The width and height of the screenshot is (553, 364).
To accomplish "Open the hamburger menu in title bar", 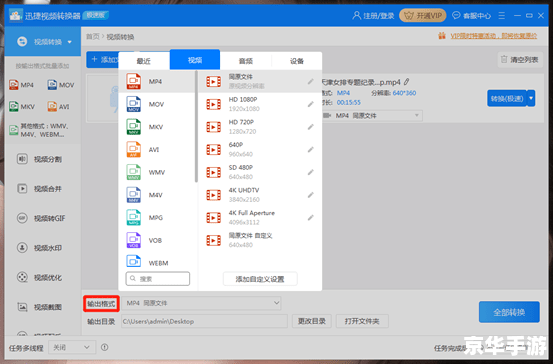I will [x=502, y=16].
